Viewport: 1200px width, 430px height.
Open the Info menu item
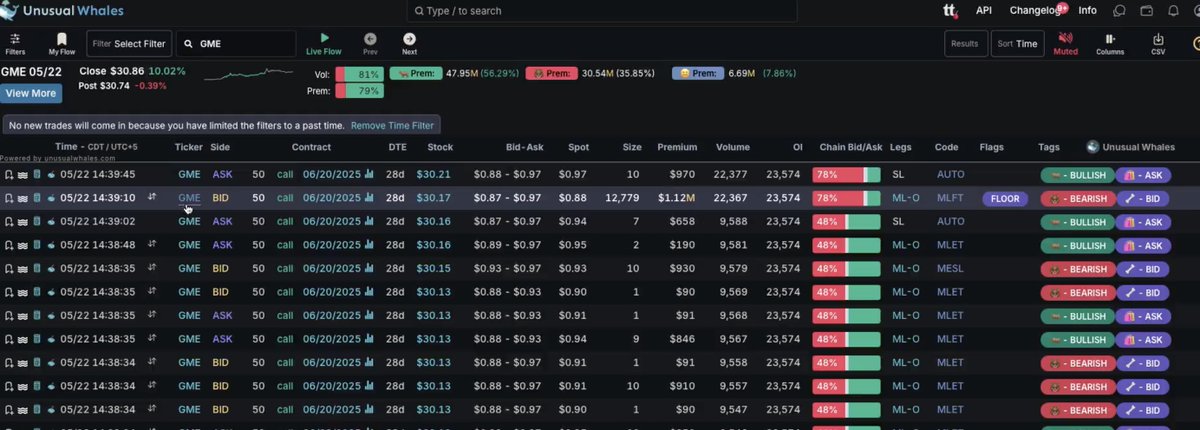click(x=1087, y=10)
